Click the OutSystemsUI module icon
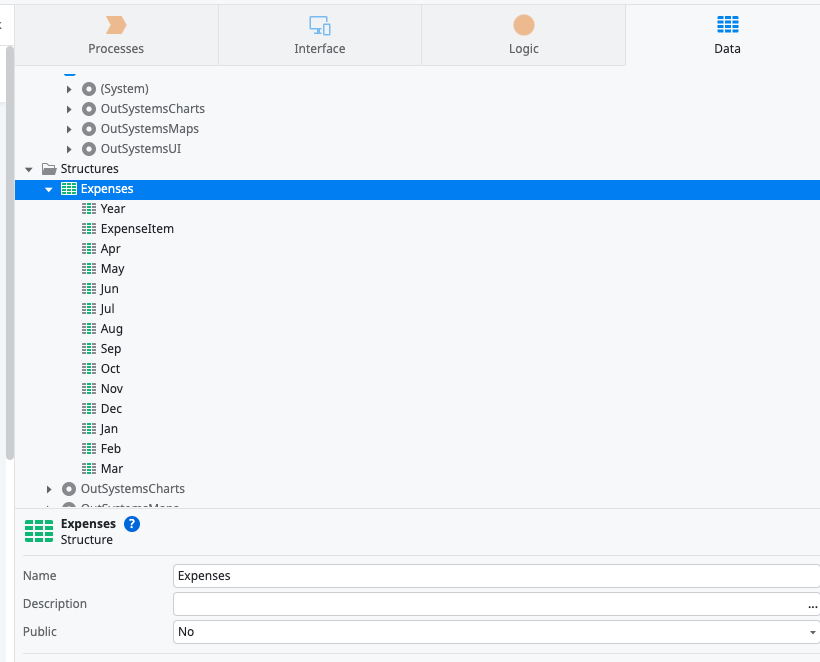 coord(89,149)
